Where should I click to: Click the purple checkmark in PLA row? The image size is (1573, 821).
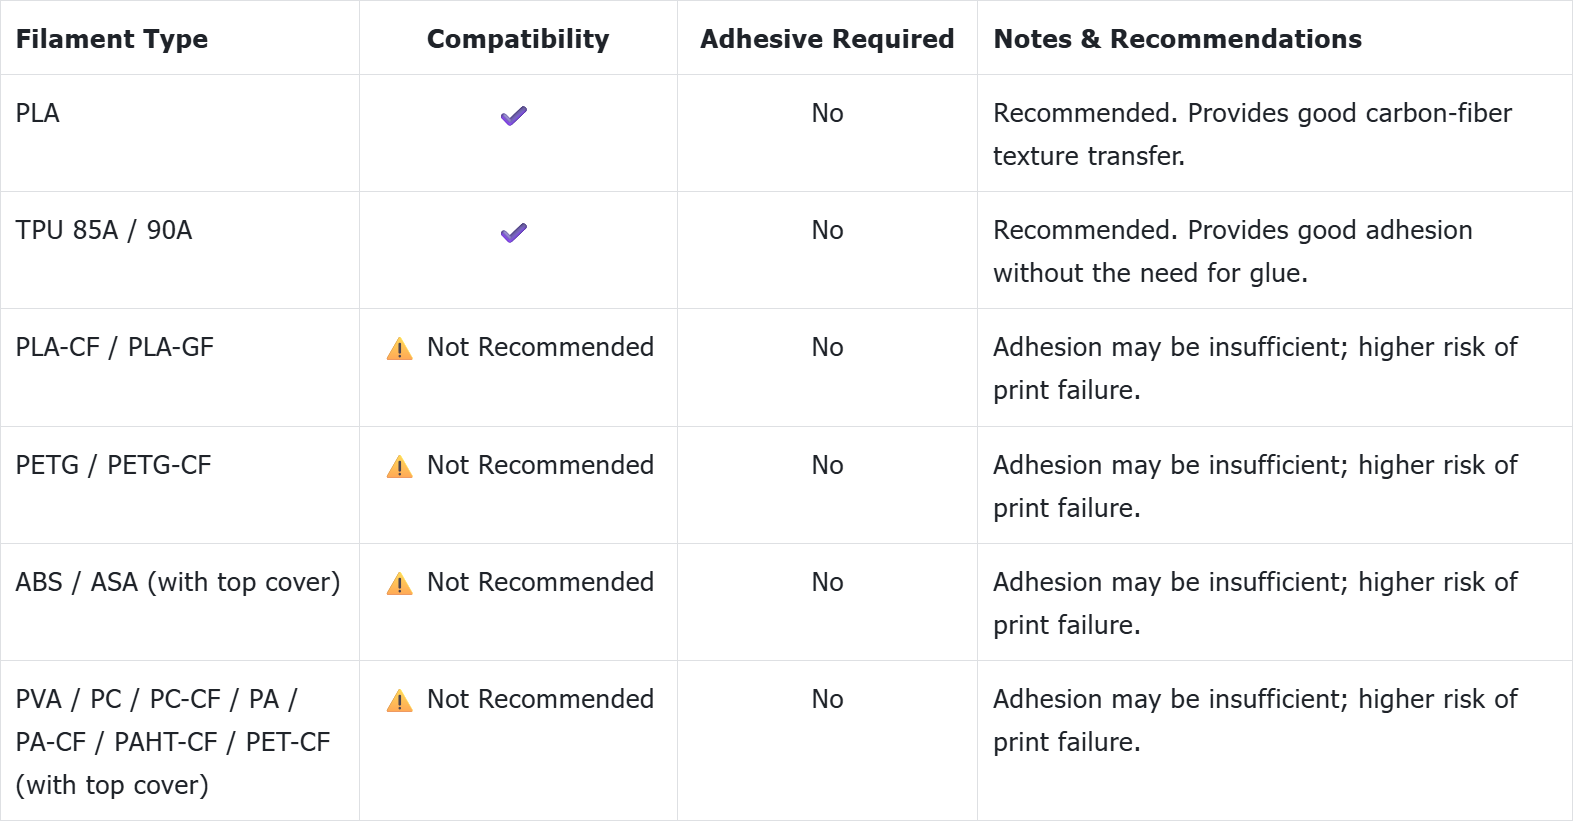(514, 116)
